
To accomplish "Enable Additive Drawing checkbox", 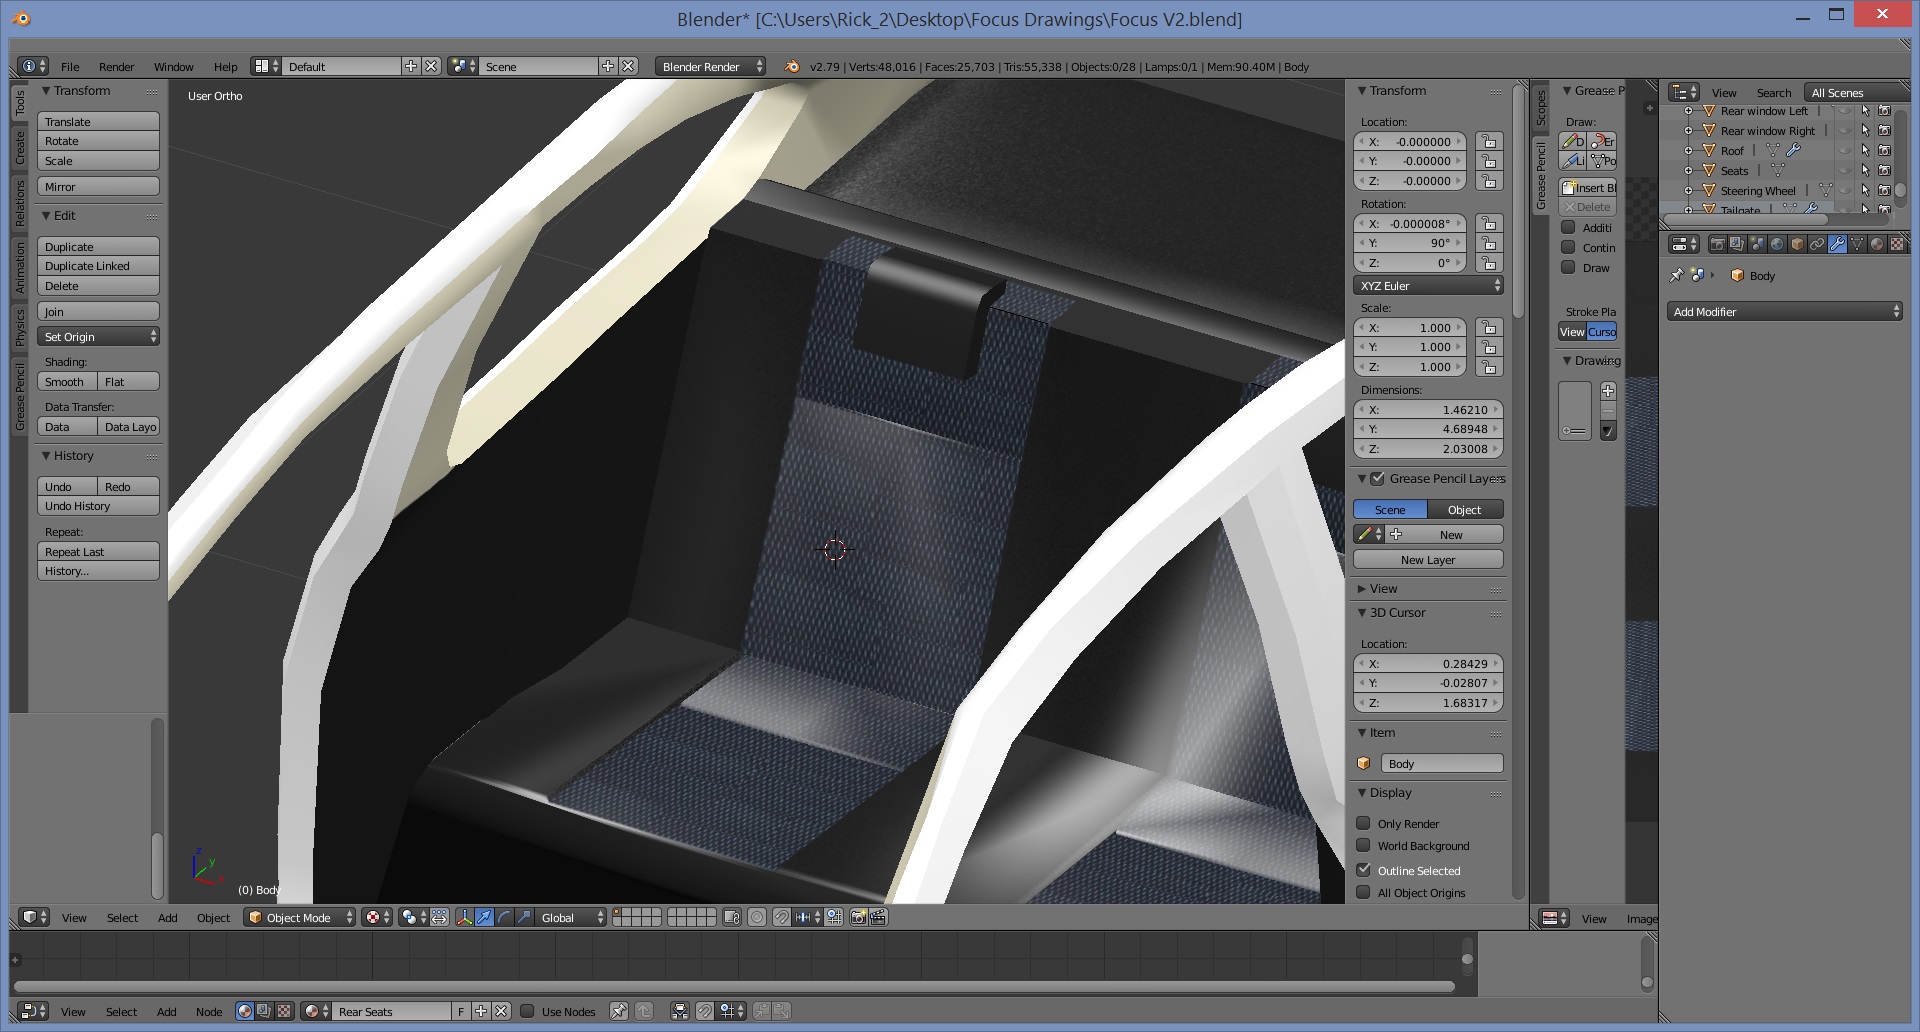I will coord(1568,227).
